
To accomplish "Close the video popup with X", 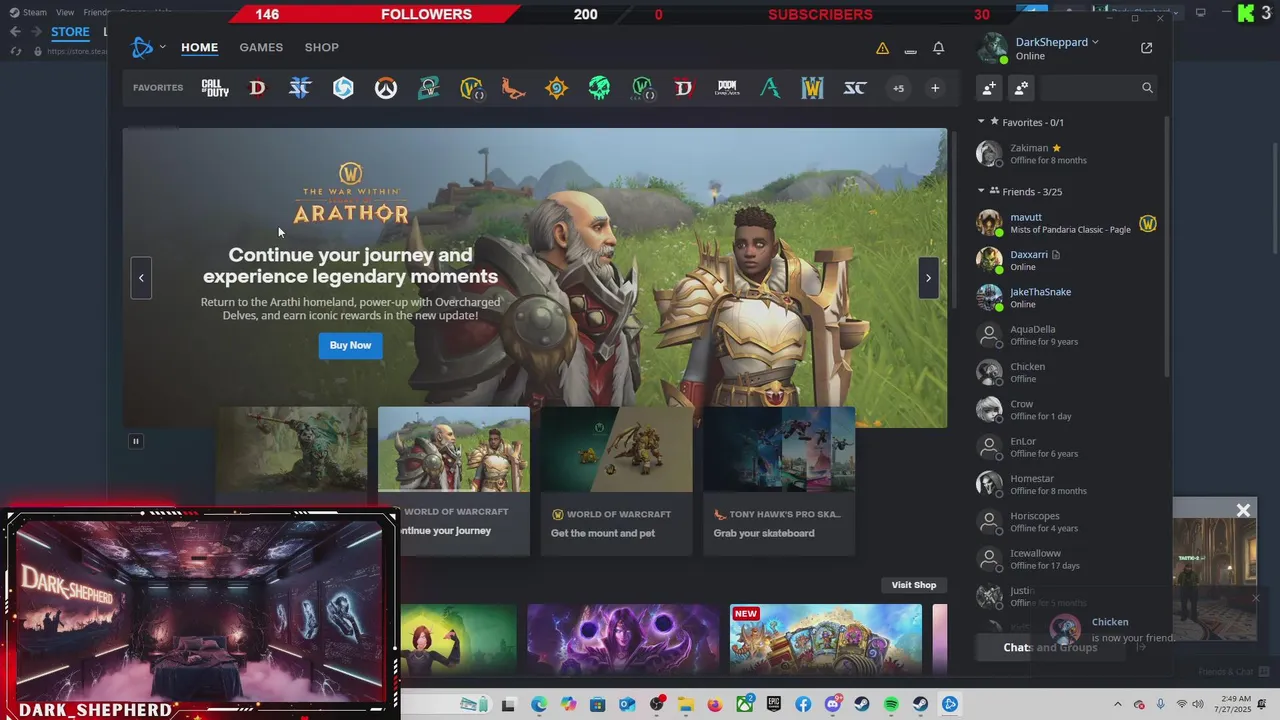I will pos(1243,511).
